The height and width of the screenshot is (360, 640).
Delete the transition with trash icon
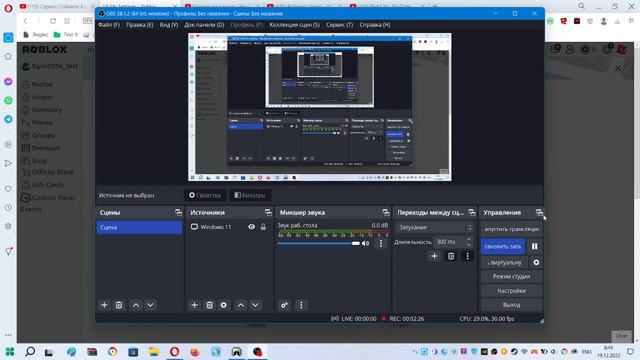click(x=451, y=256)
